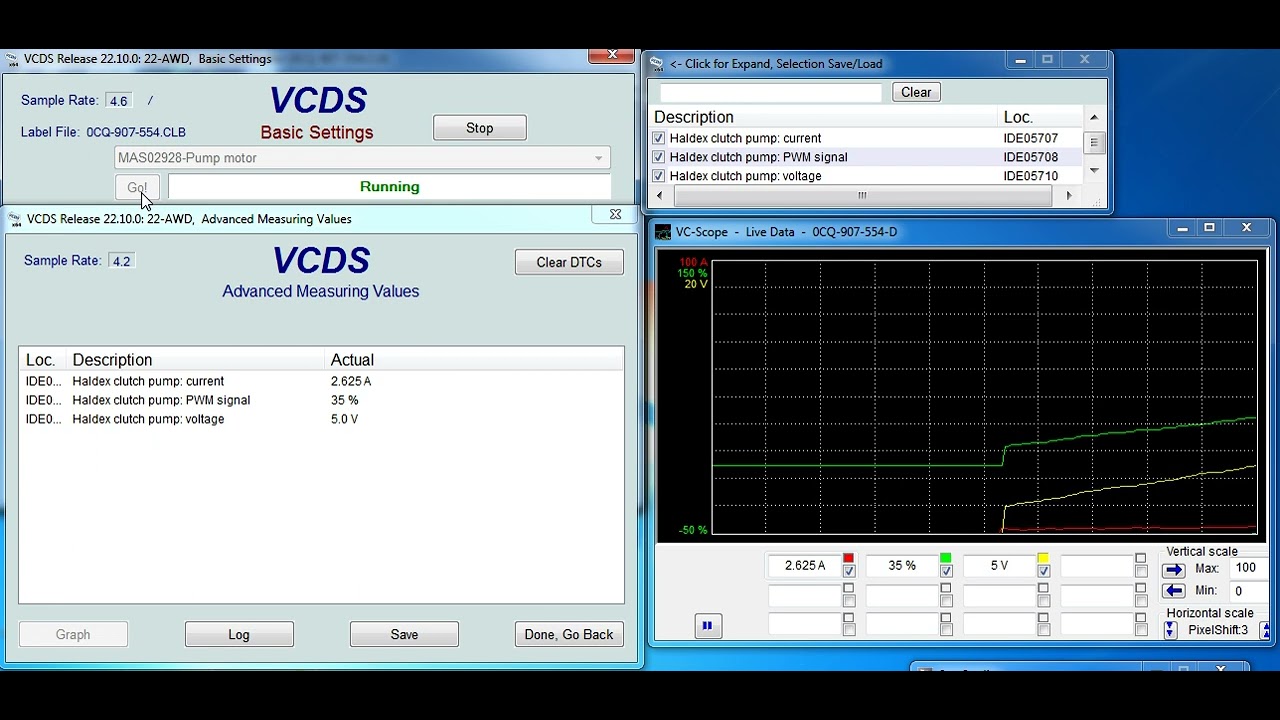1280x720 pixels.
Task: Click the horizontal scrollbar thumb in selection window
Action: click(x=862, y=196)
